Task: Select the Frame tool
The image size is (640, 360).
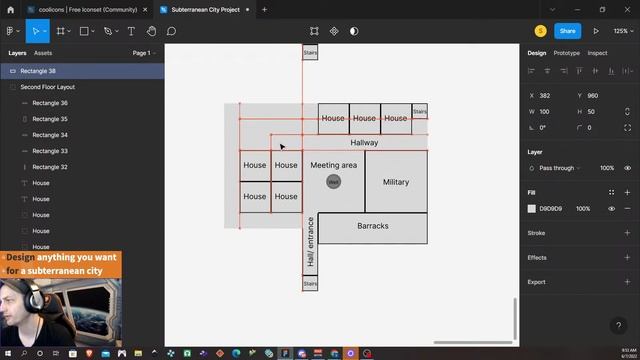Action: 60,31
